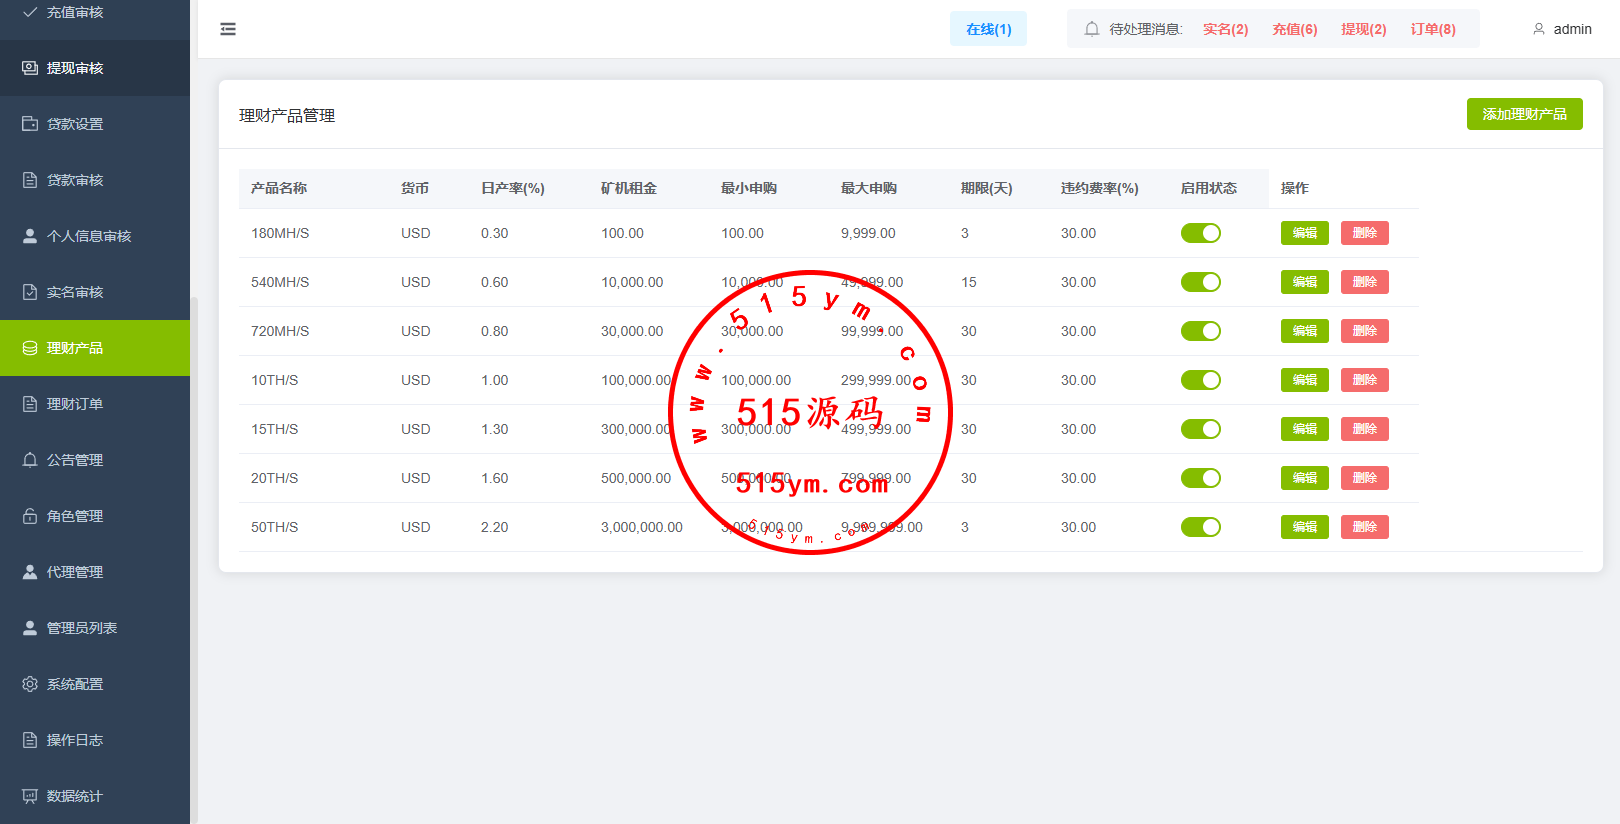1620x824 pixels.
Task: Click the 贷款设置 folder icon
Action: click(x=30, y=124)
